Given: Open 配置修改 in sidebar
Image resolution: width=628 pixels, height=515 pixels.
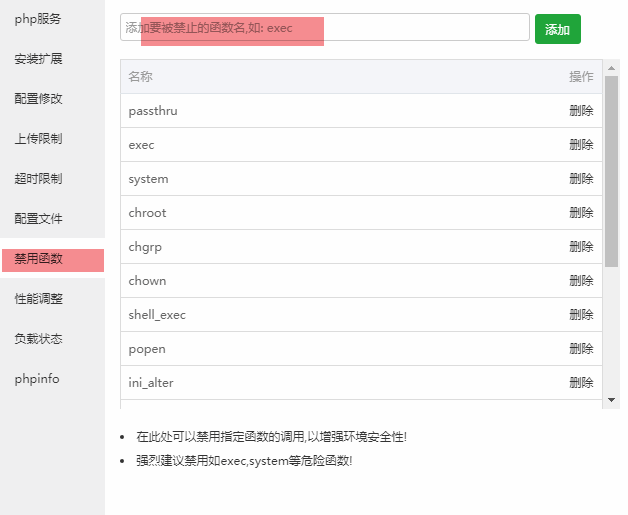Looking at the screenshot, I should click(x=38, y=99).
